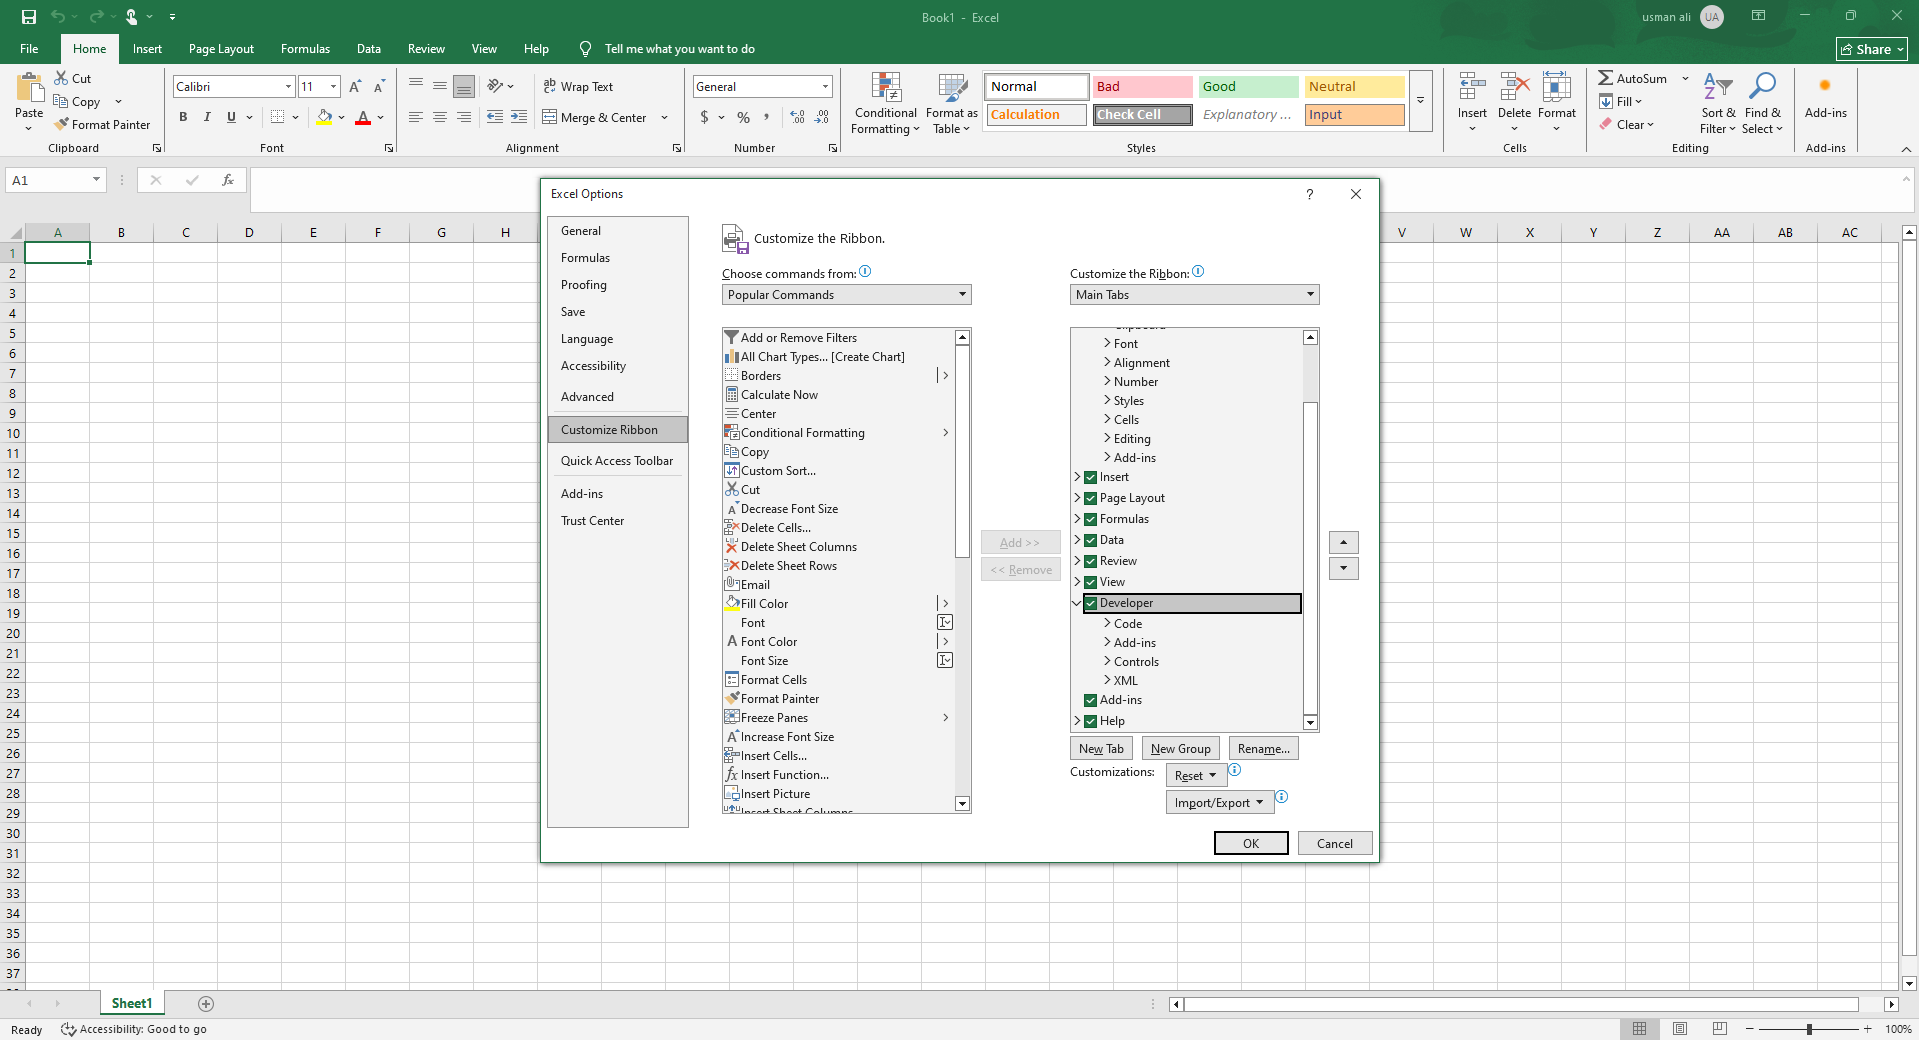The width and height of the screenshot is (1919, 1040).
Task: Click the Share button
Action: 1872,49
